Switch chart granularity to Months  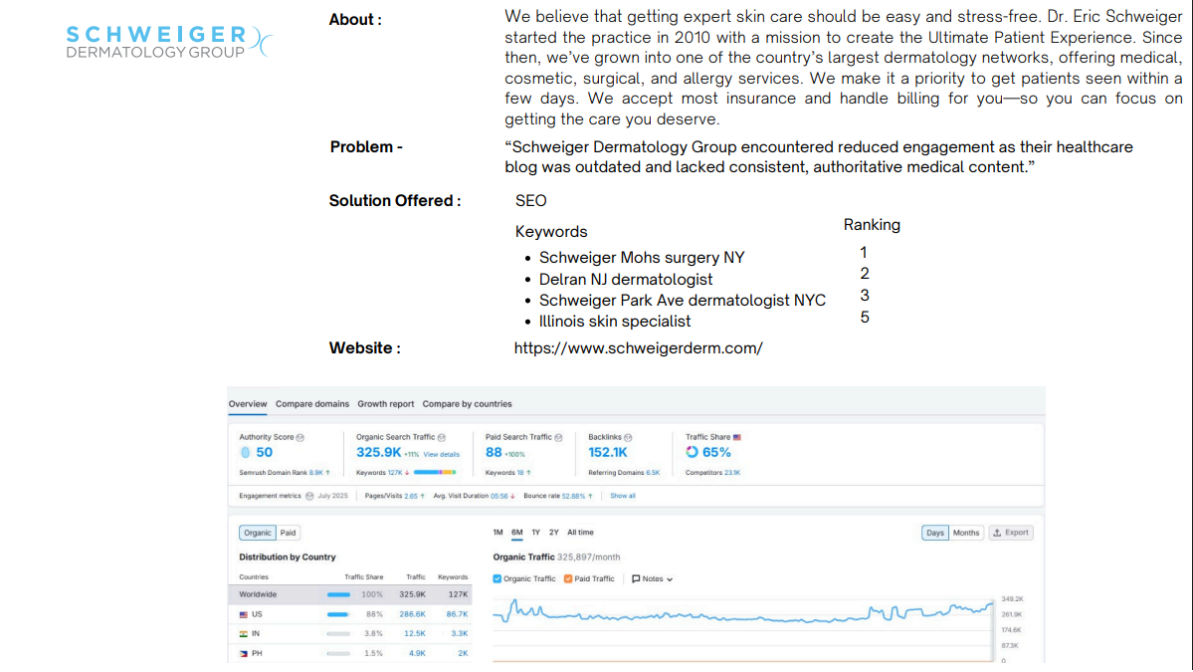coord(966,533)
